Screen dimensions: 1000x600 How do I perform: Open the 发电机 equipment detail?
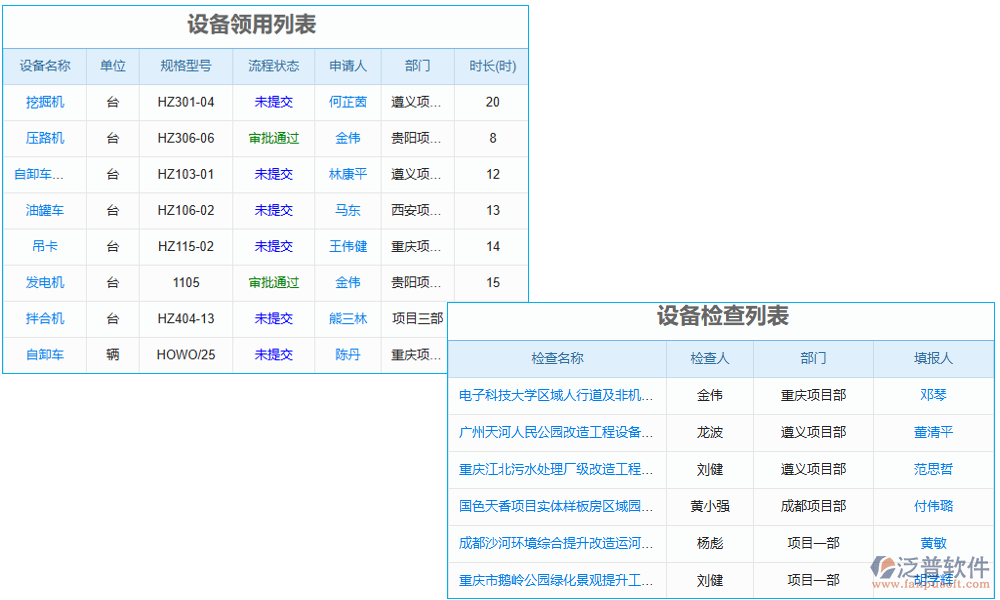click(44, 282)
